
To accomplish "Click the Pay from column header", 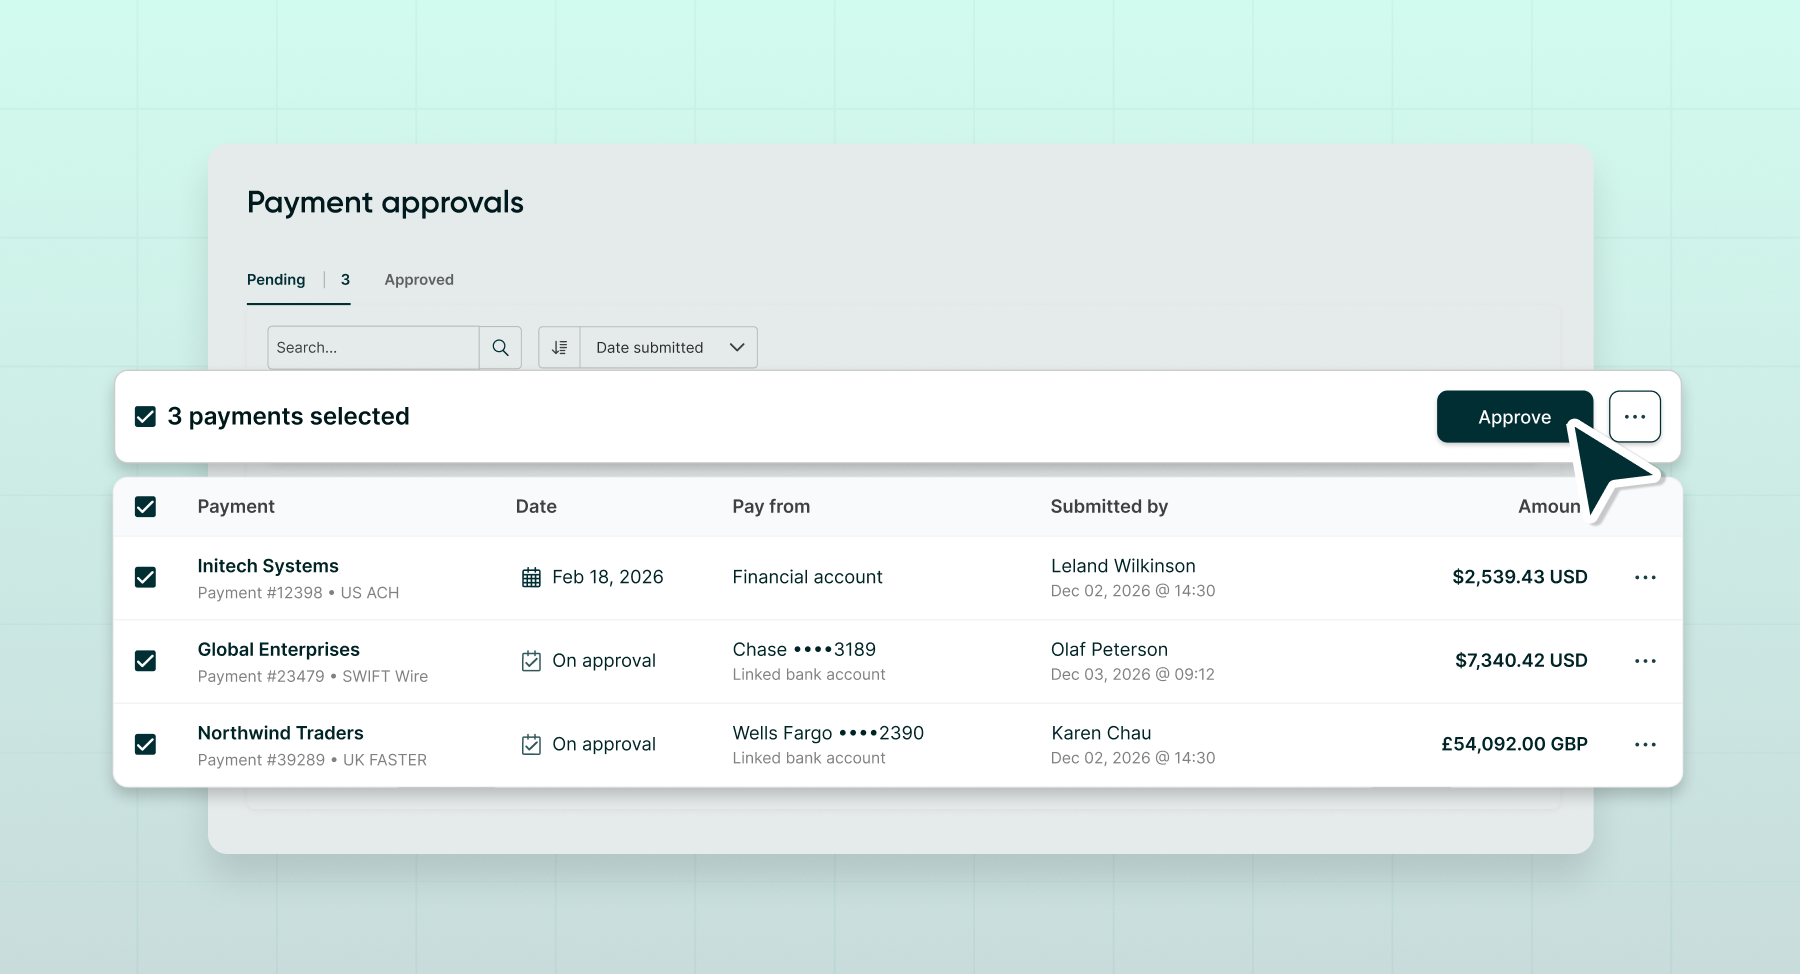I will pos(771,507).
